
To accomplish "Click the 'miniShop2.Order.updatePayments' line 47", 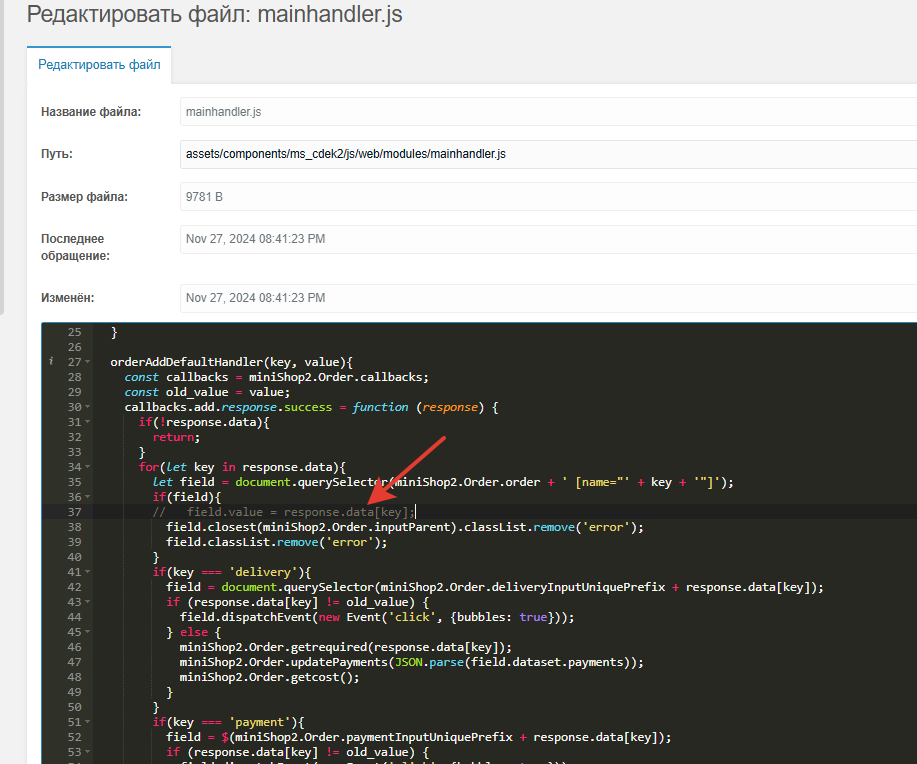I will point(412,662).
